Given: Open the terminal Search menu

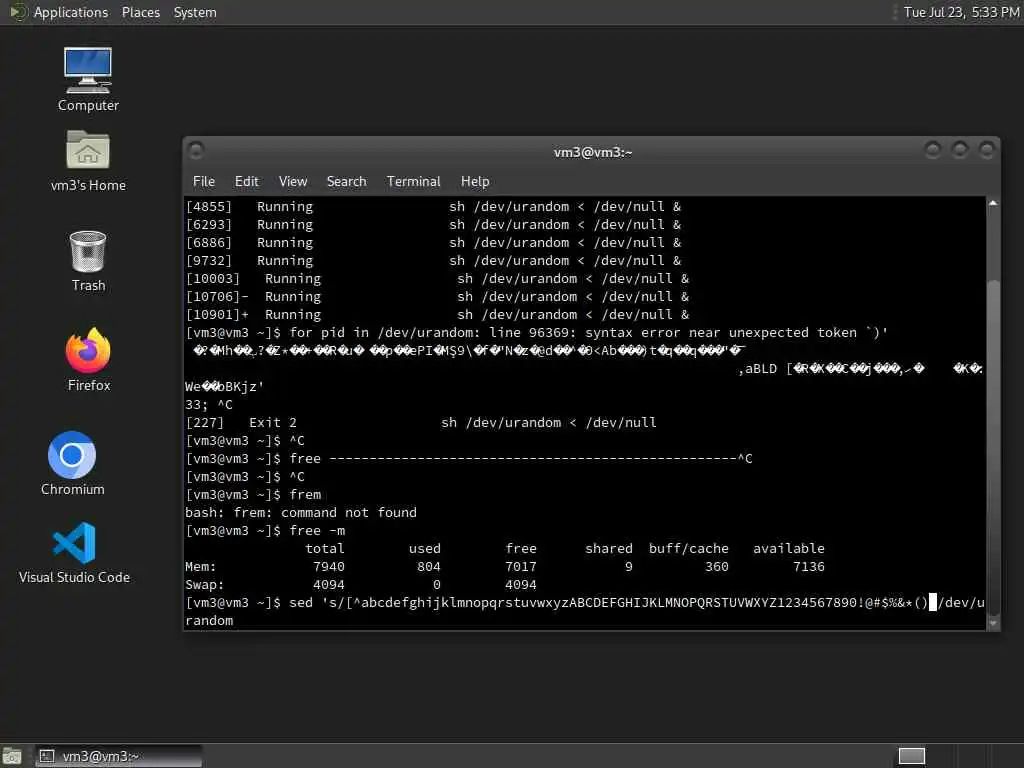Looking at the screenshot, I should click(x=347, y=182).
